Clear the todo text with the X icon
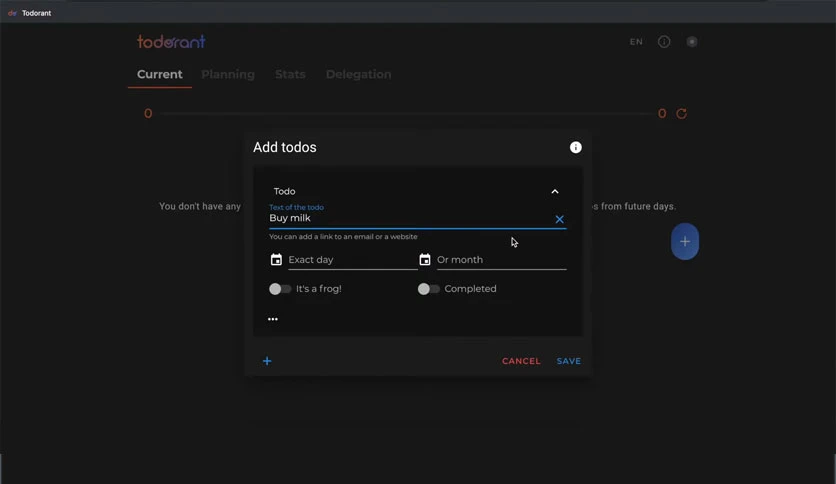The height and width of the screenshot is (484, 836). point(559,219)
